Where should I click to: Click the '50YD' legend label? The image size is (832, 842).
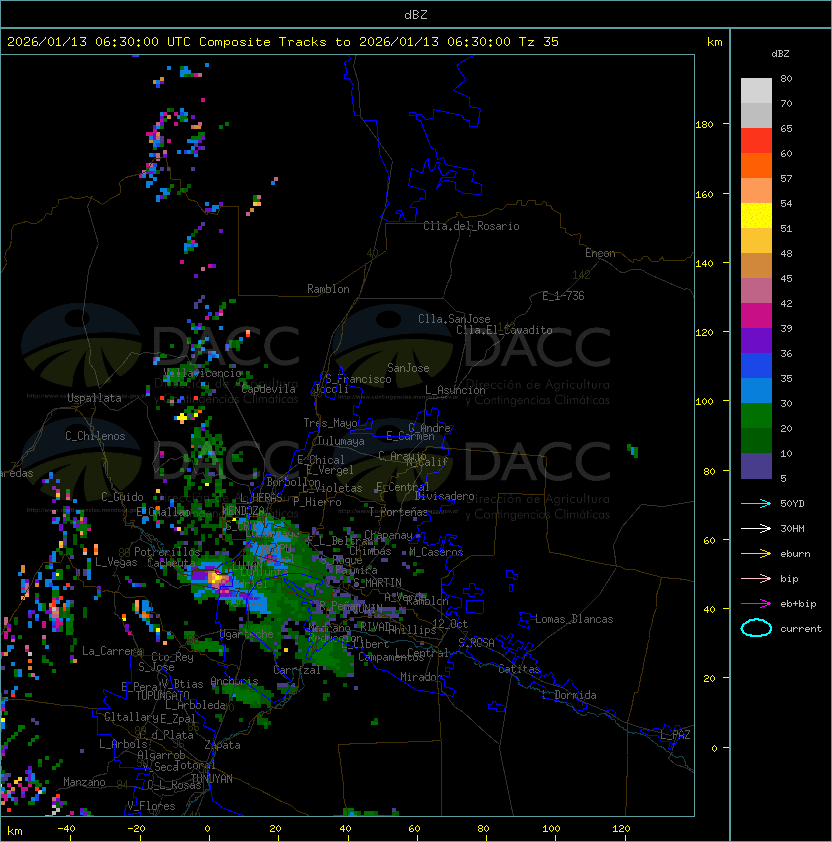[x=792, y=504]
